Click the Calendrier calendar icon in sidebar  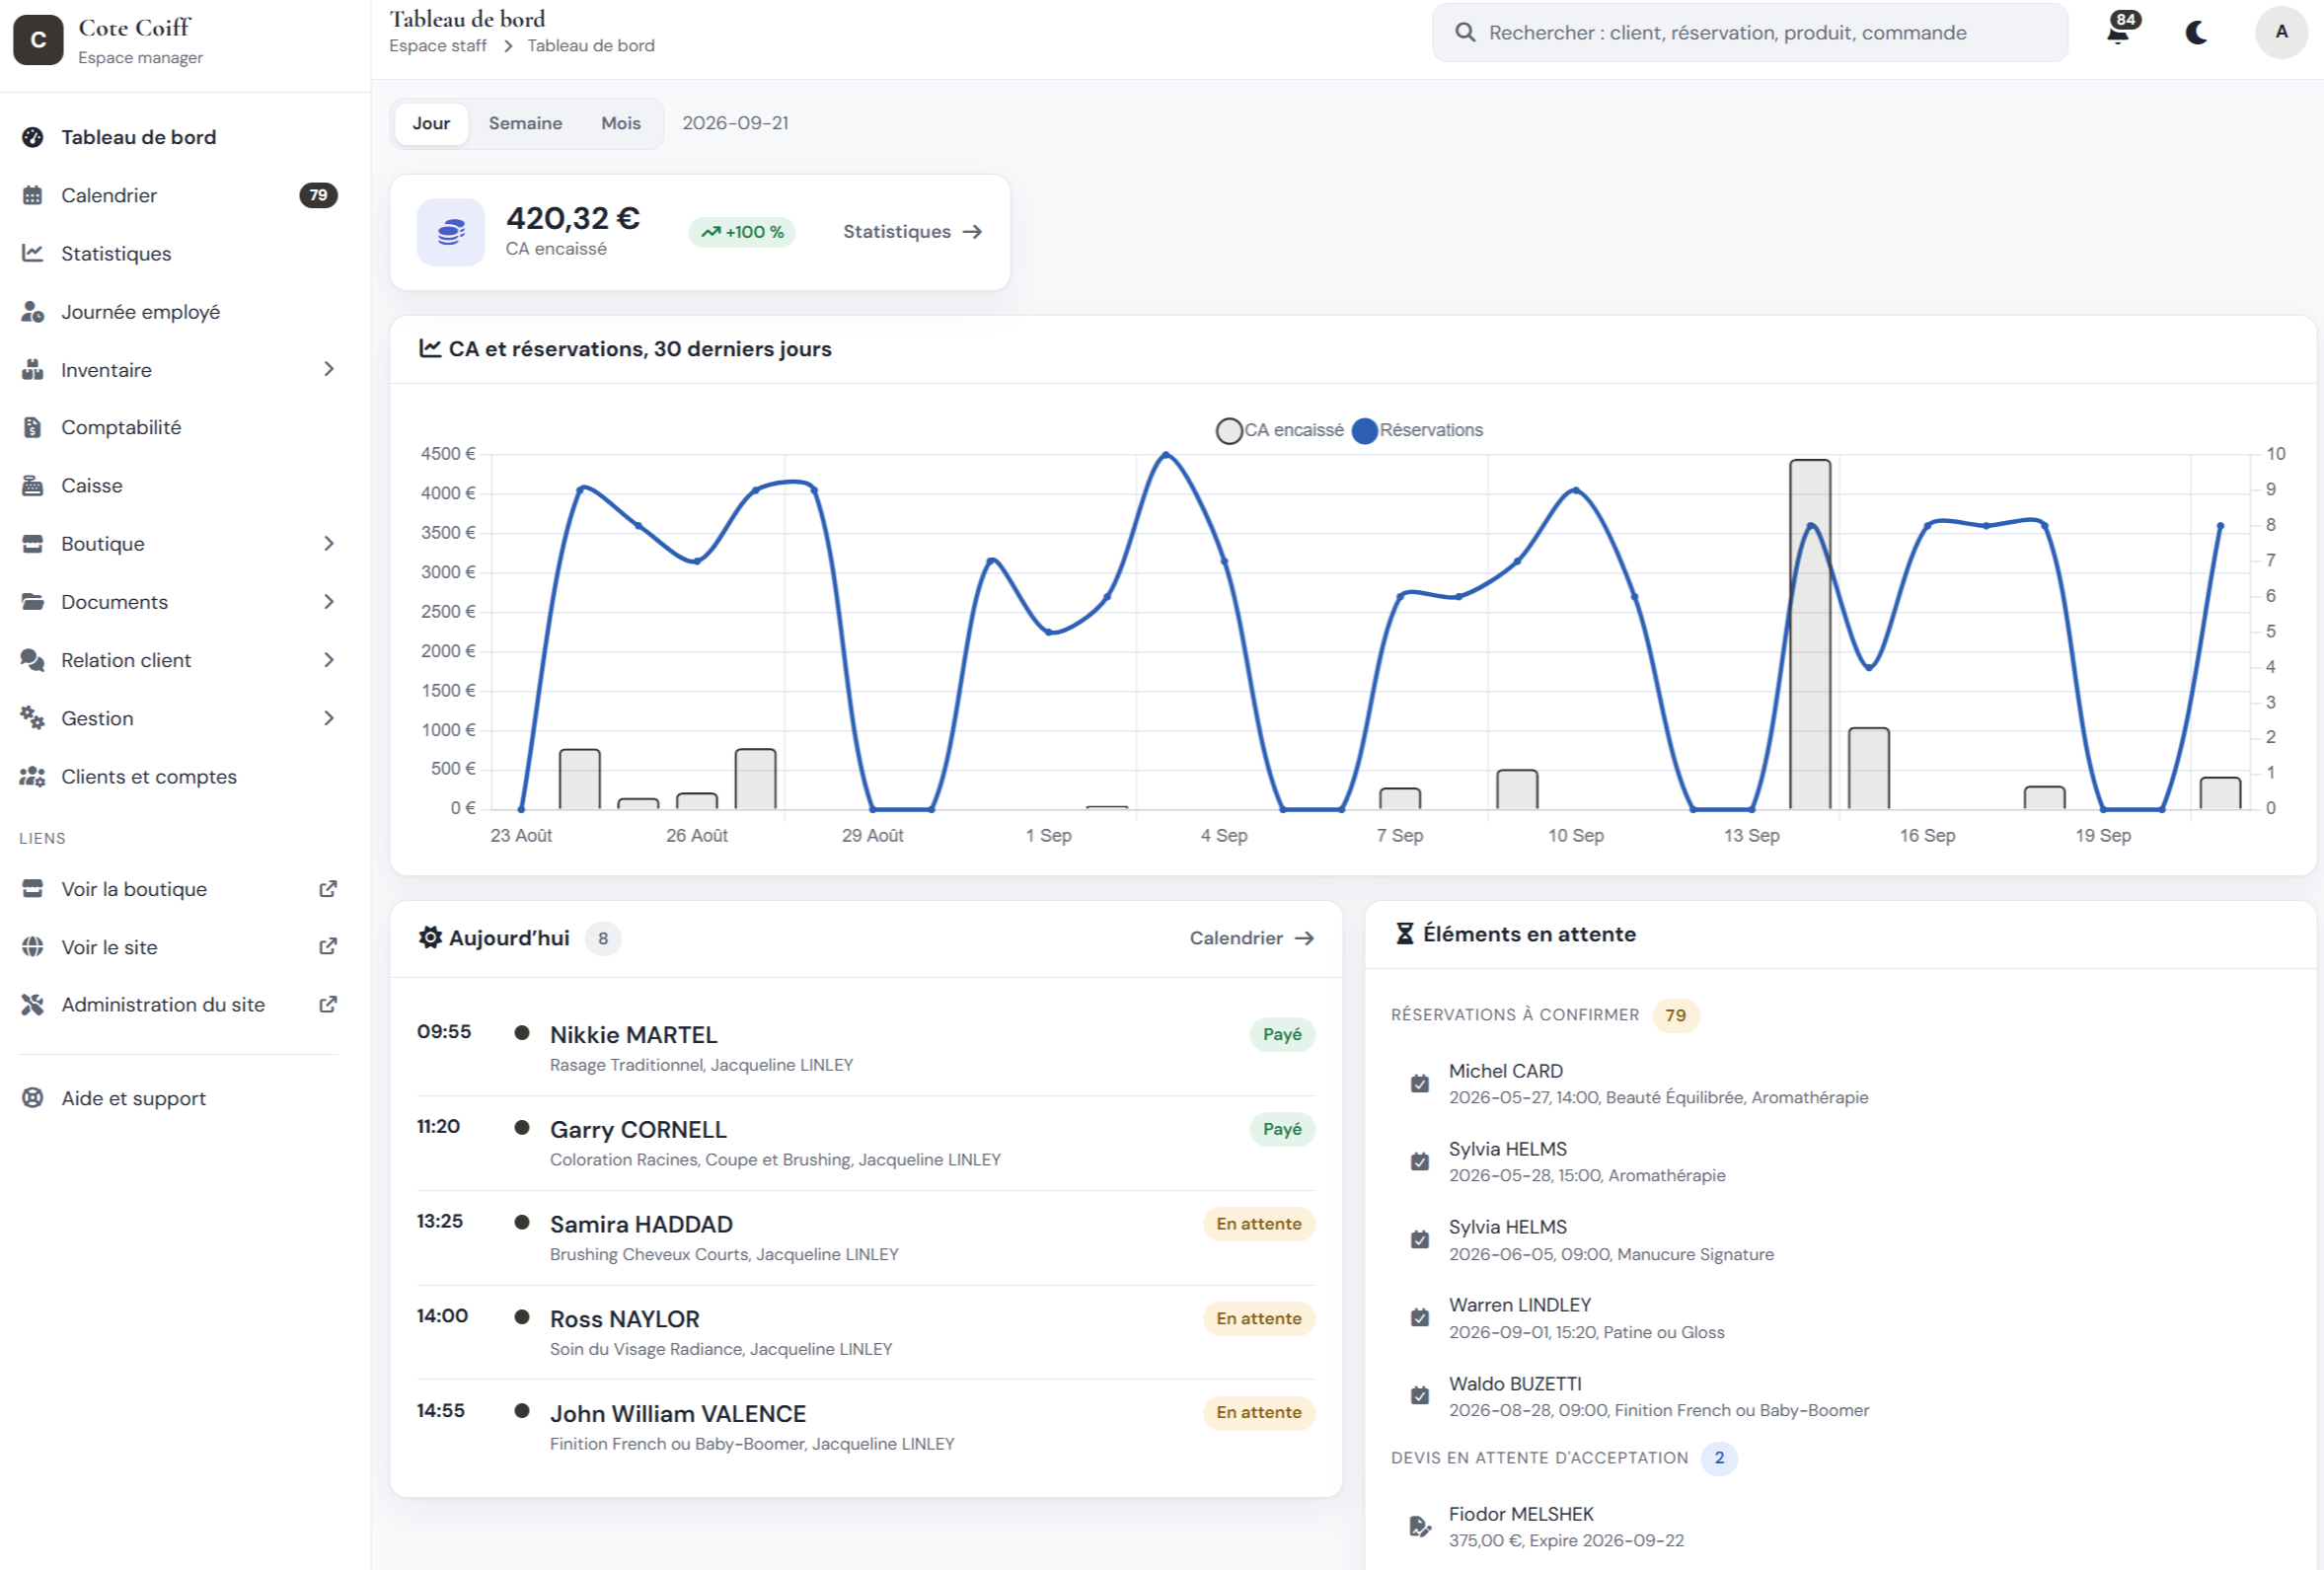33,195
